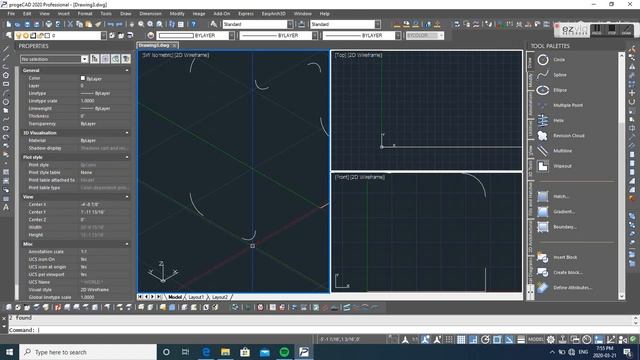Click the Print icon in the toolbar

tap(49, 24)
